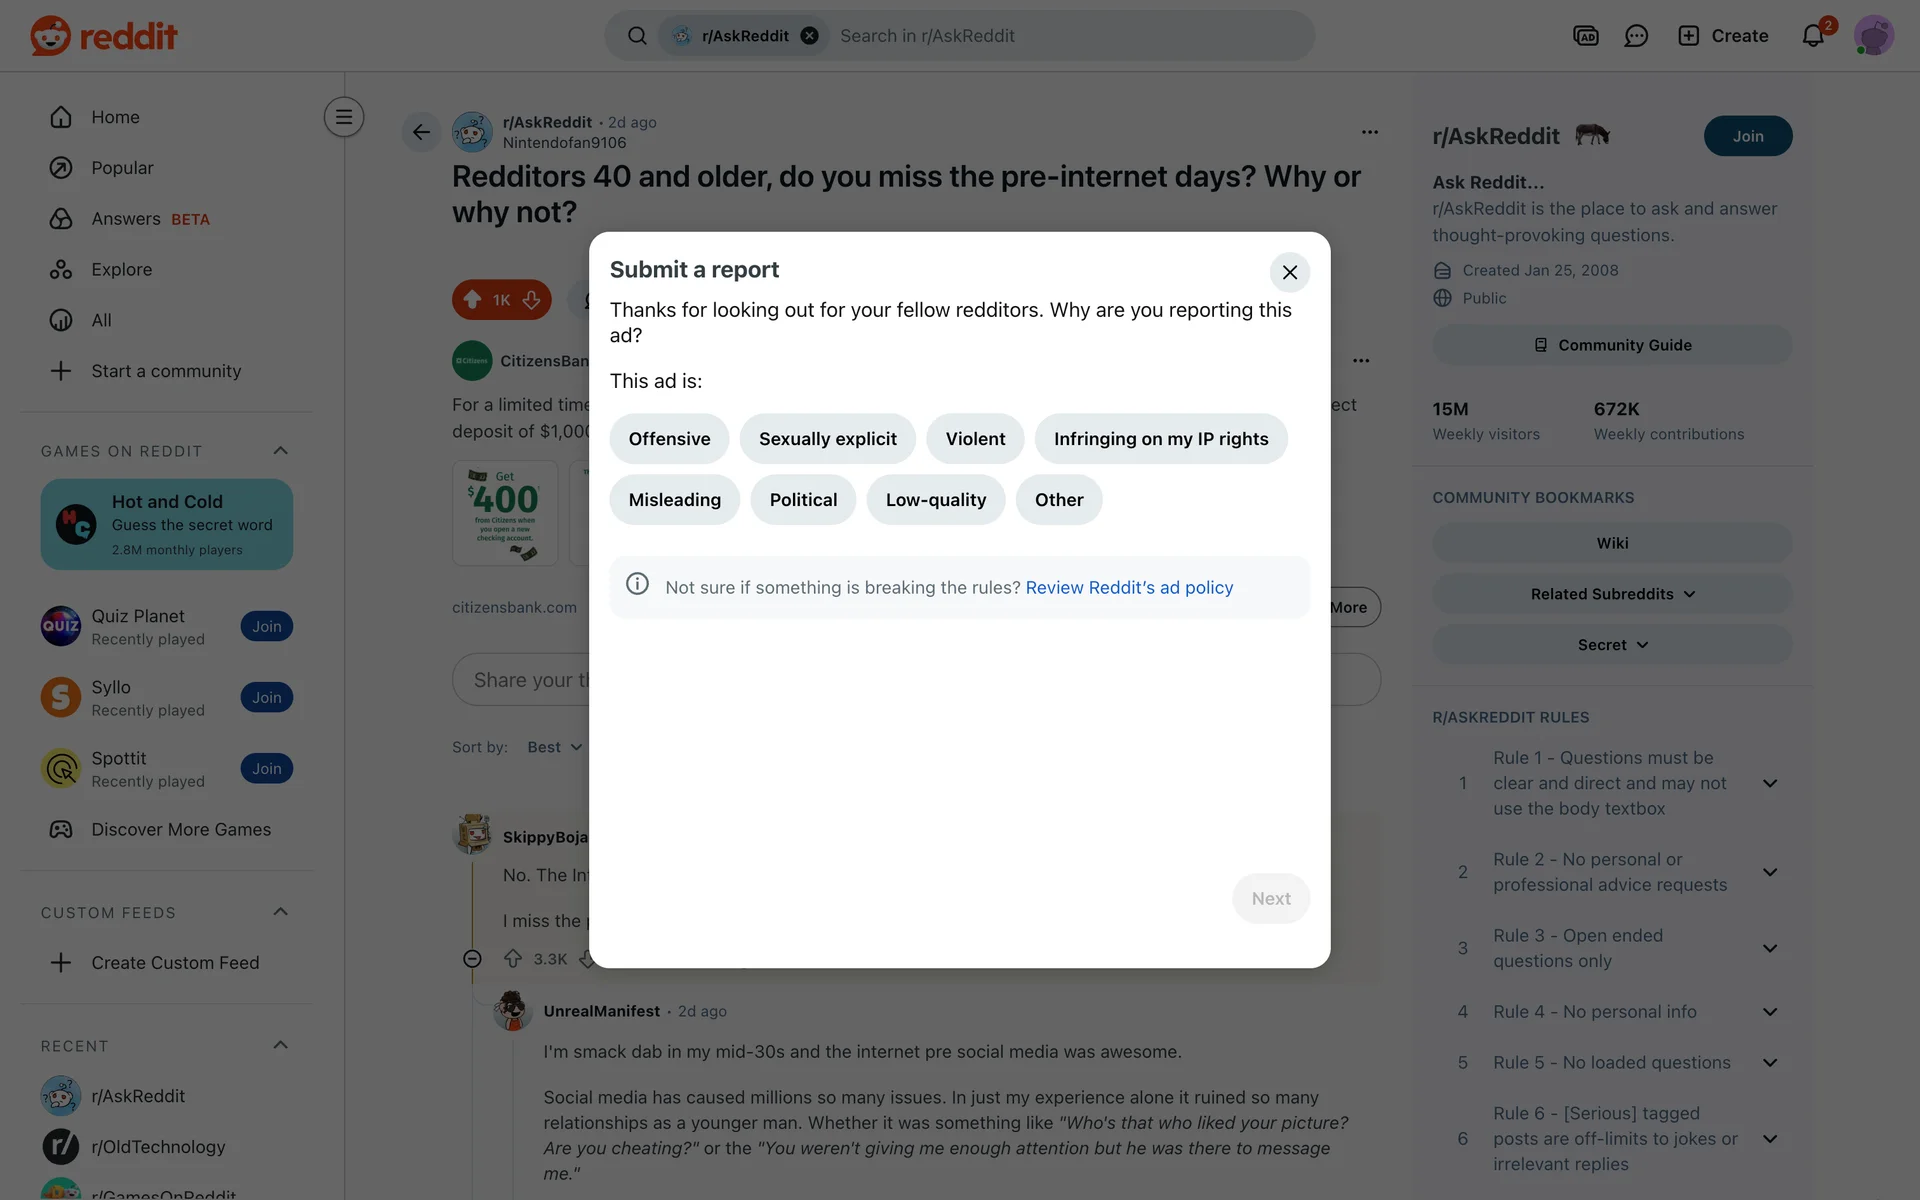
Task: Open Review Reddit's ad policy link
Action: click(x=1129, y=588)
